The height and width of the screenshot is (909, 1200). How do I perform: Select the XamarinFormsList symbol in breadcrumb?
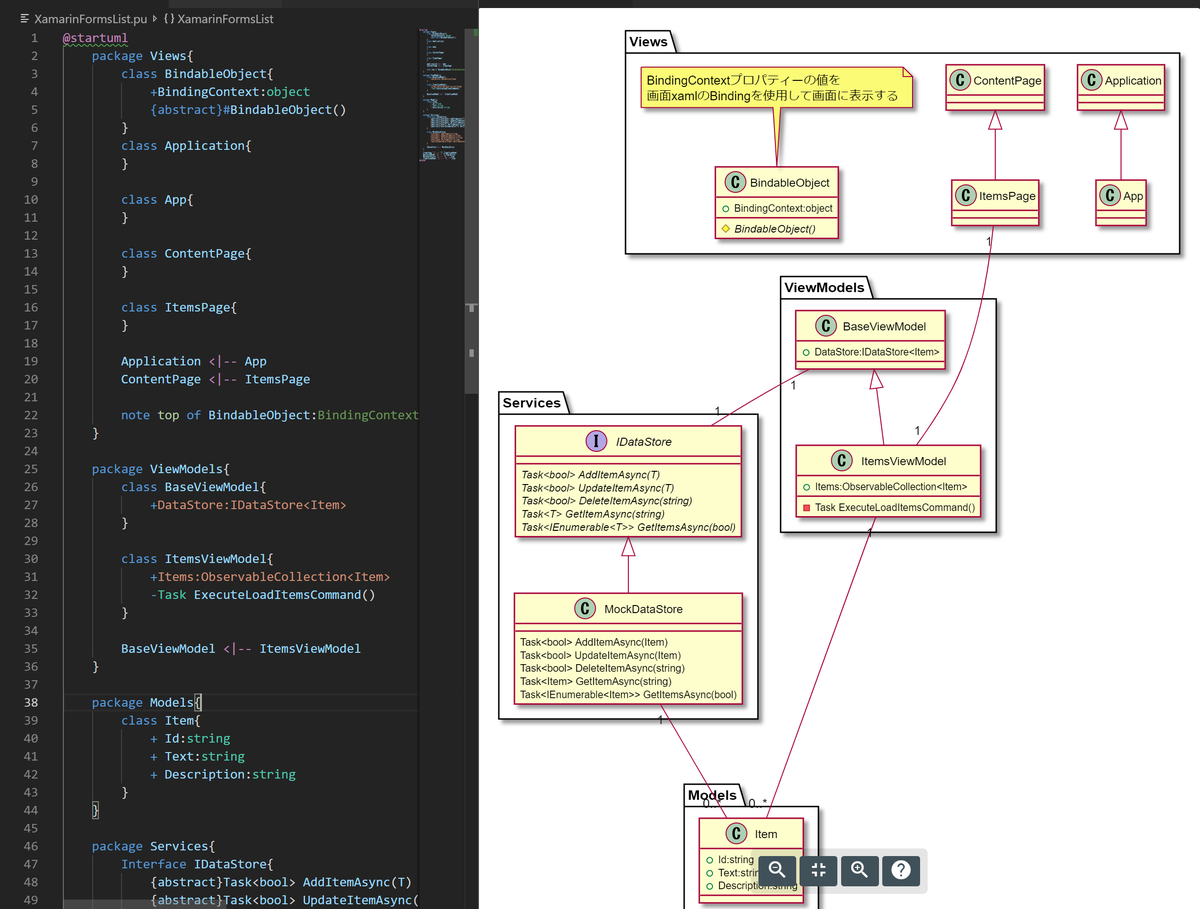[225, 18]
